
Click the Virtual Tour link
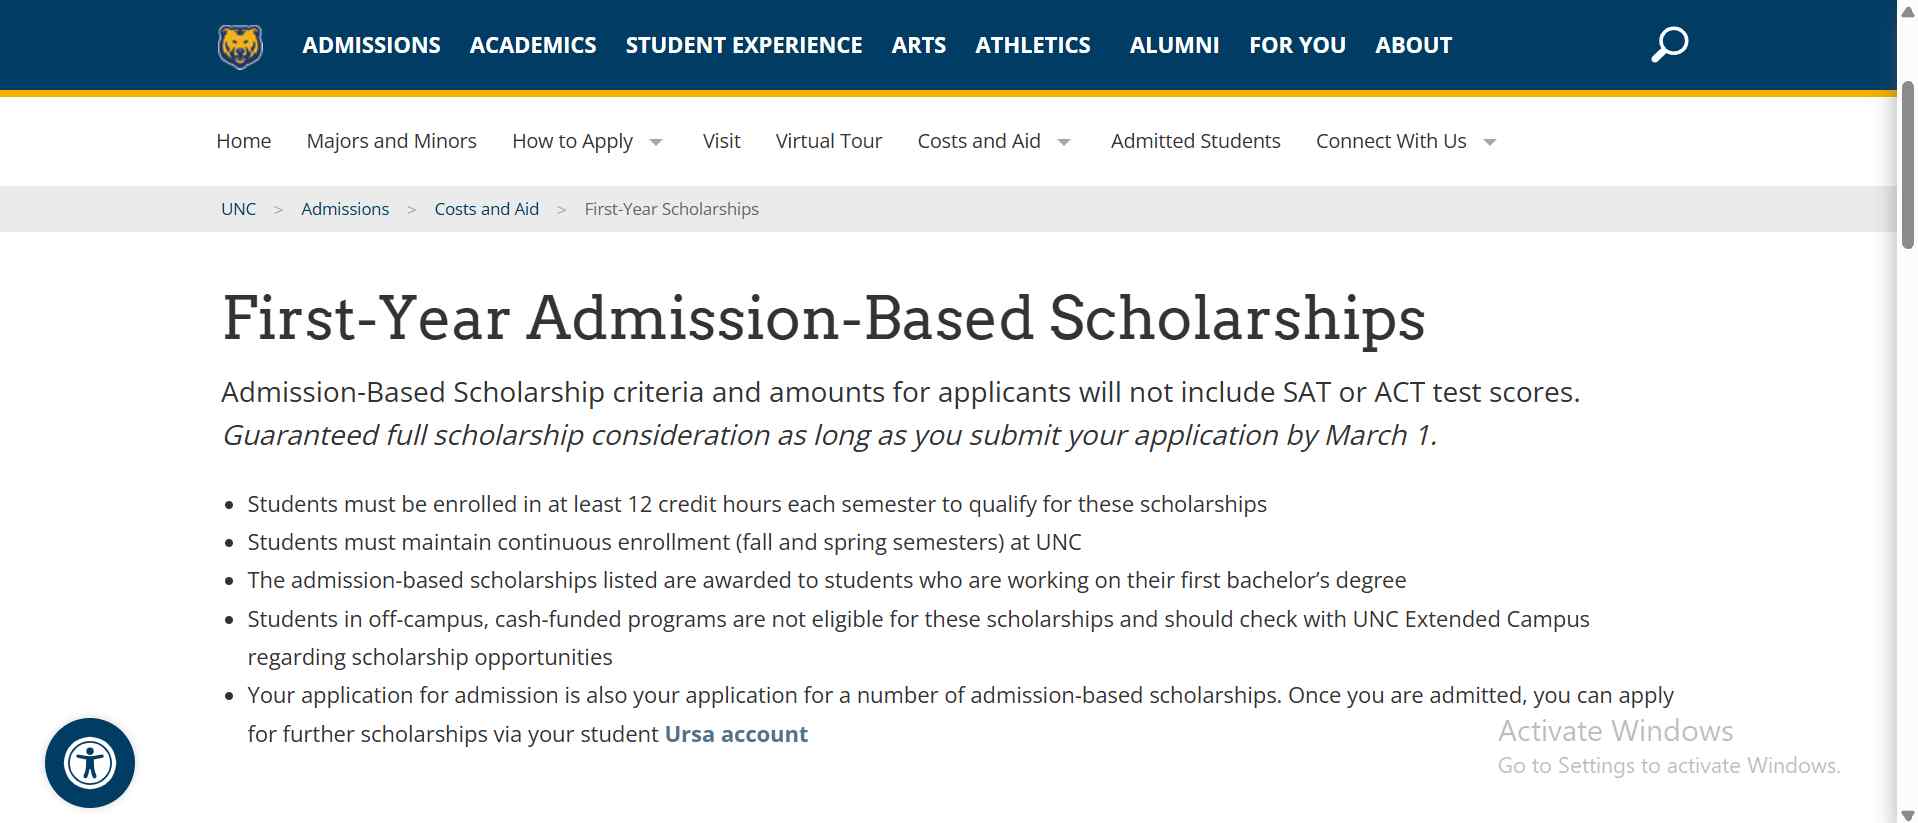point(828,141)
